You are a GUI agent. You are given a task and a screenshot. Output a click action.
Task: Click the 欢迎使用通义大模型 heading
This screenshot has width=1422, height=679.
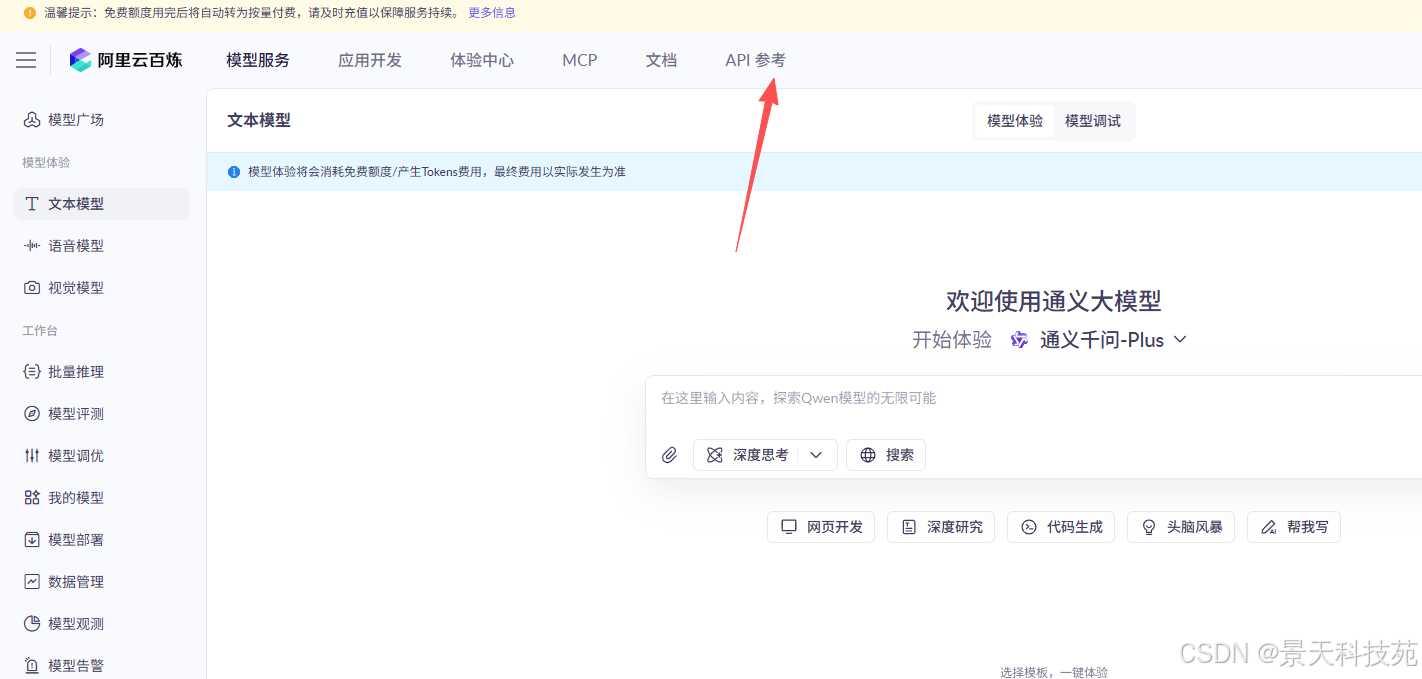coord(1054,301)
